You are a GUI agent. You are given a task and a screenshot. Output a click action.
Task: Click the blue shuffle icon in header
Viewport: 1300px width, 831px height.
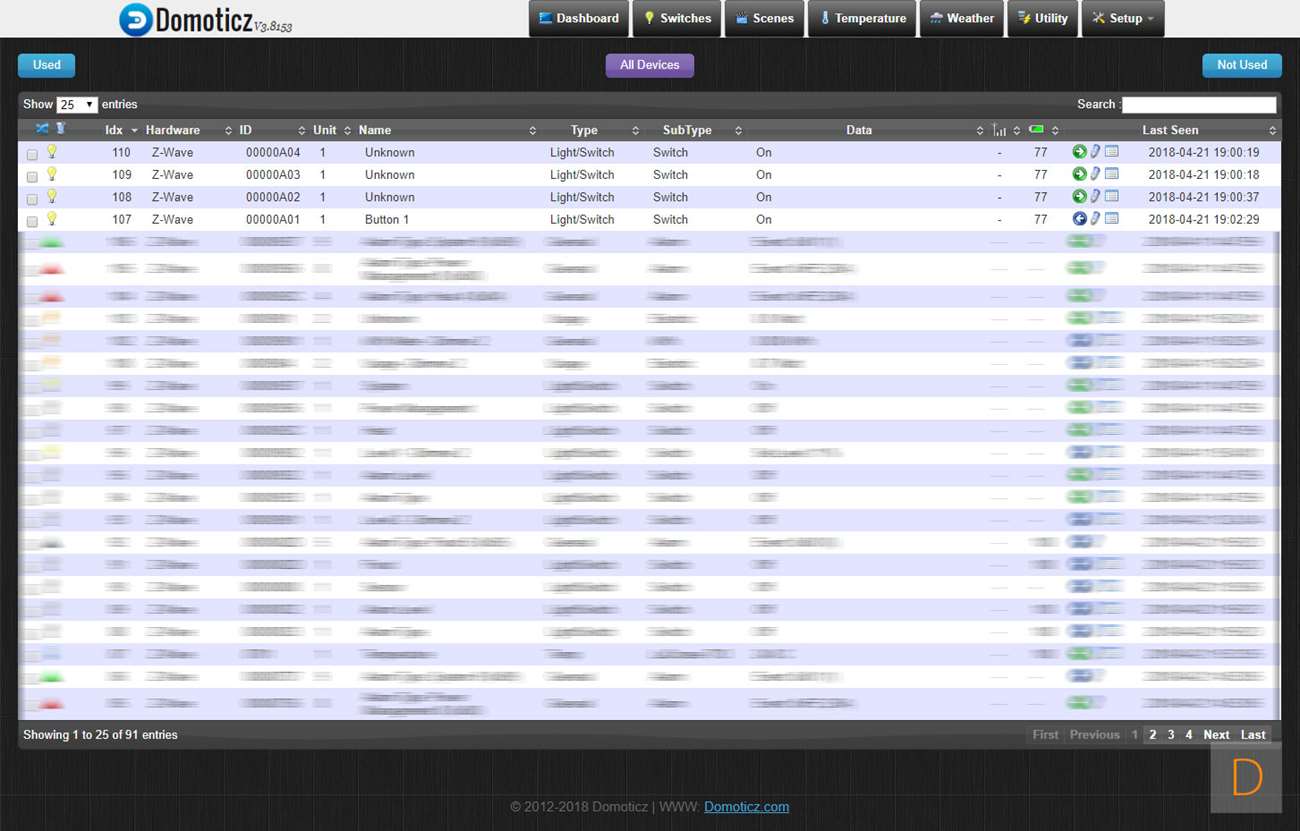pyautogui.click(x=42, y=129)
